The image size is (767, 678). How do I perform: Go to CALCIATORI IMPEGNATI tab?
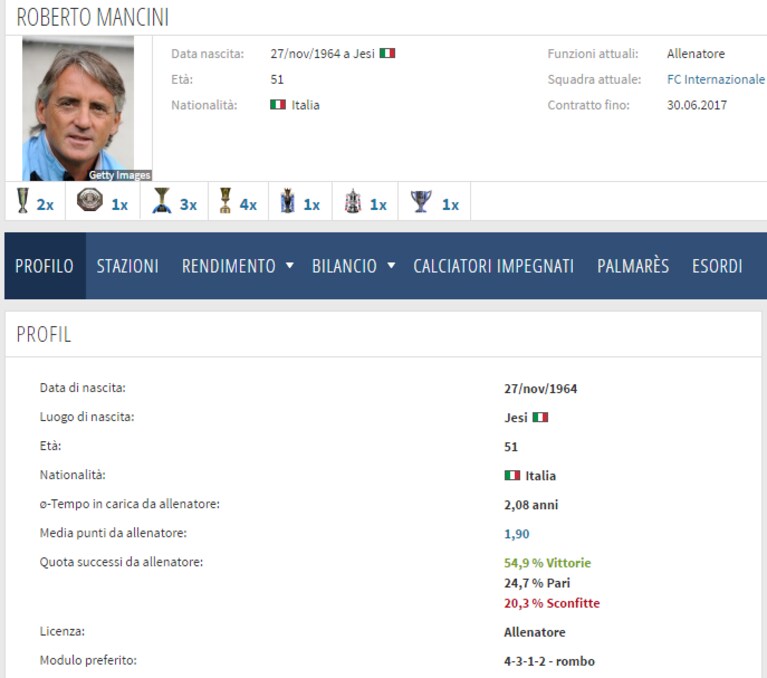click(494, 266)
